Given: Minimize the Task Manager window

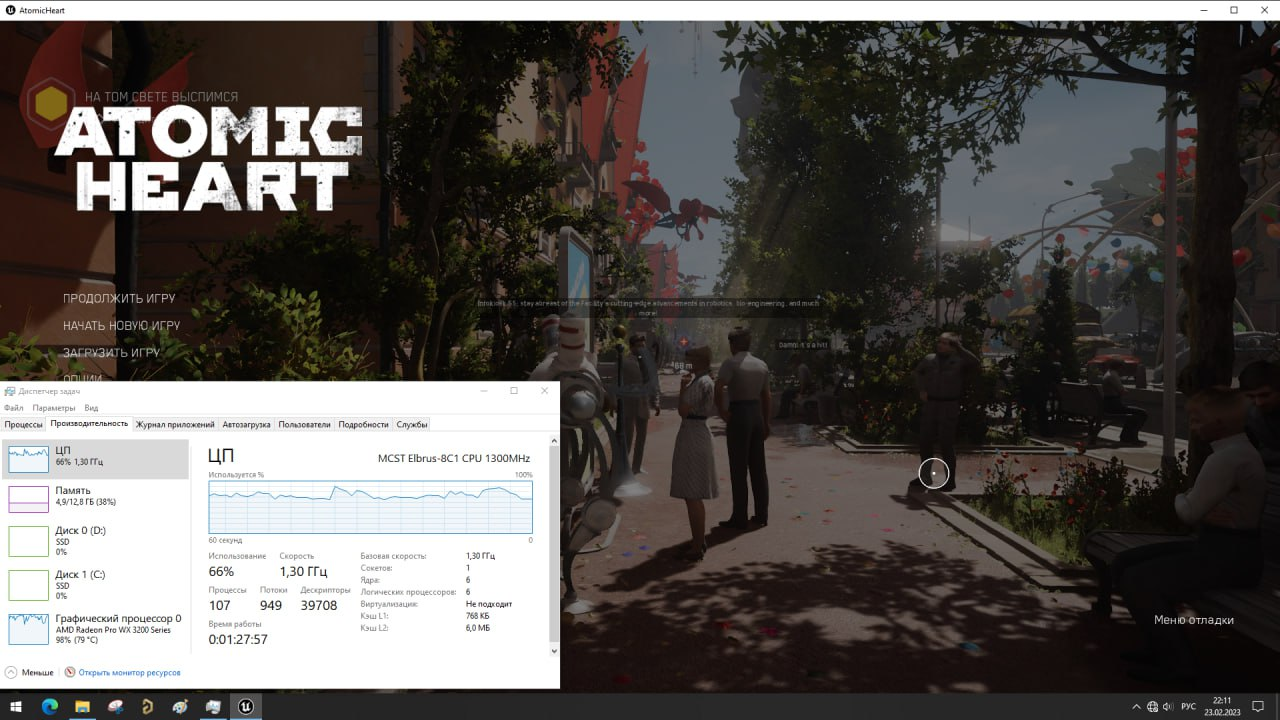Looking at the screenshot, I should (x=484, y=390).
